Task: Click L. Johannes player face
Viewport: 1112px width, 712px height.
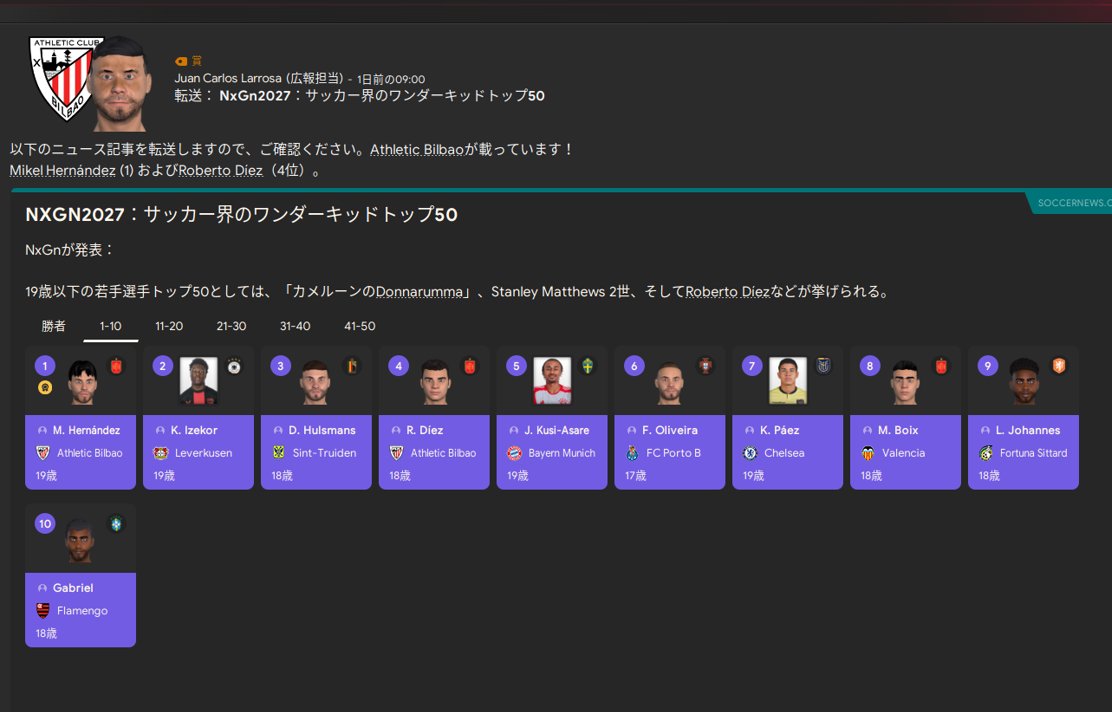Action: coord(1024,382)
